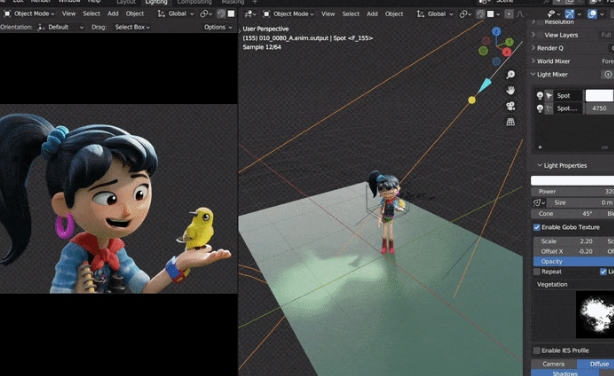Switch perspective/orthographic grid icon
Viewport: 614px width, 376px height.
(x=511, y=122)
